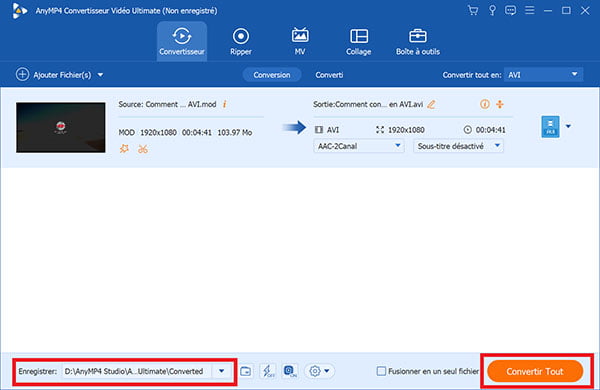Click the register key icon
The image size is (600, 390).
(492, 10)
